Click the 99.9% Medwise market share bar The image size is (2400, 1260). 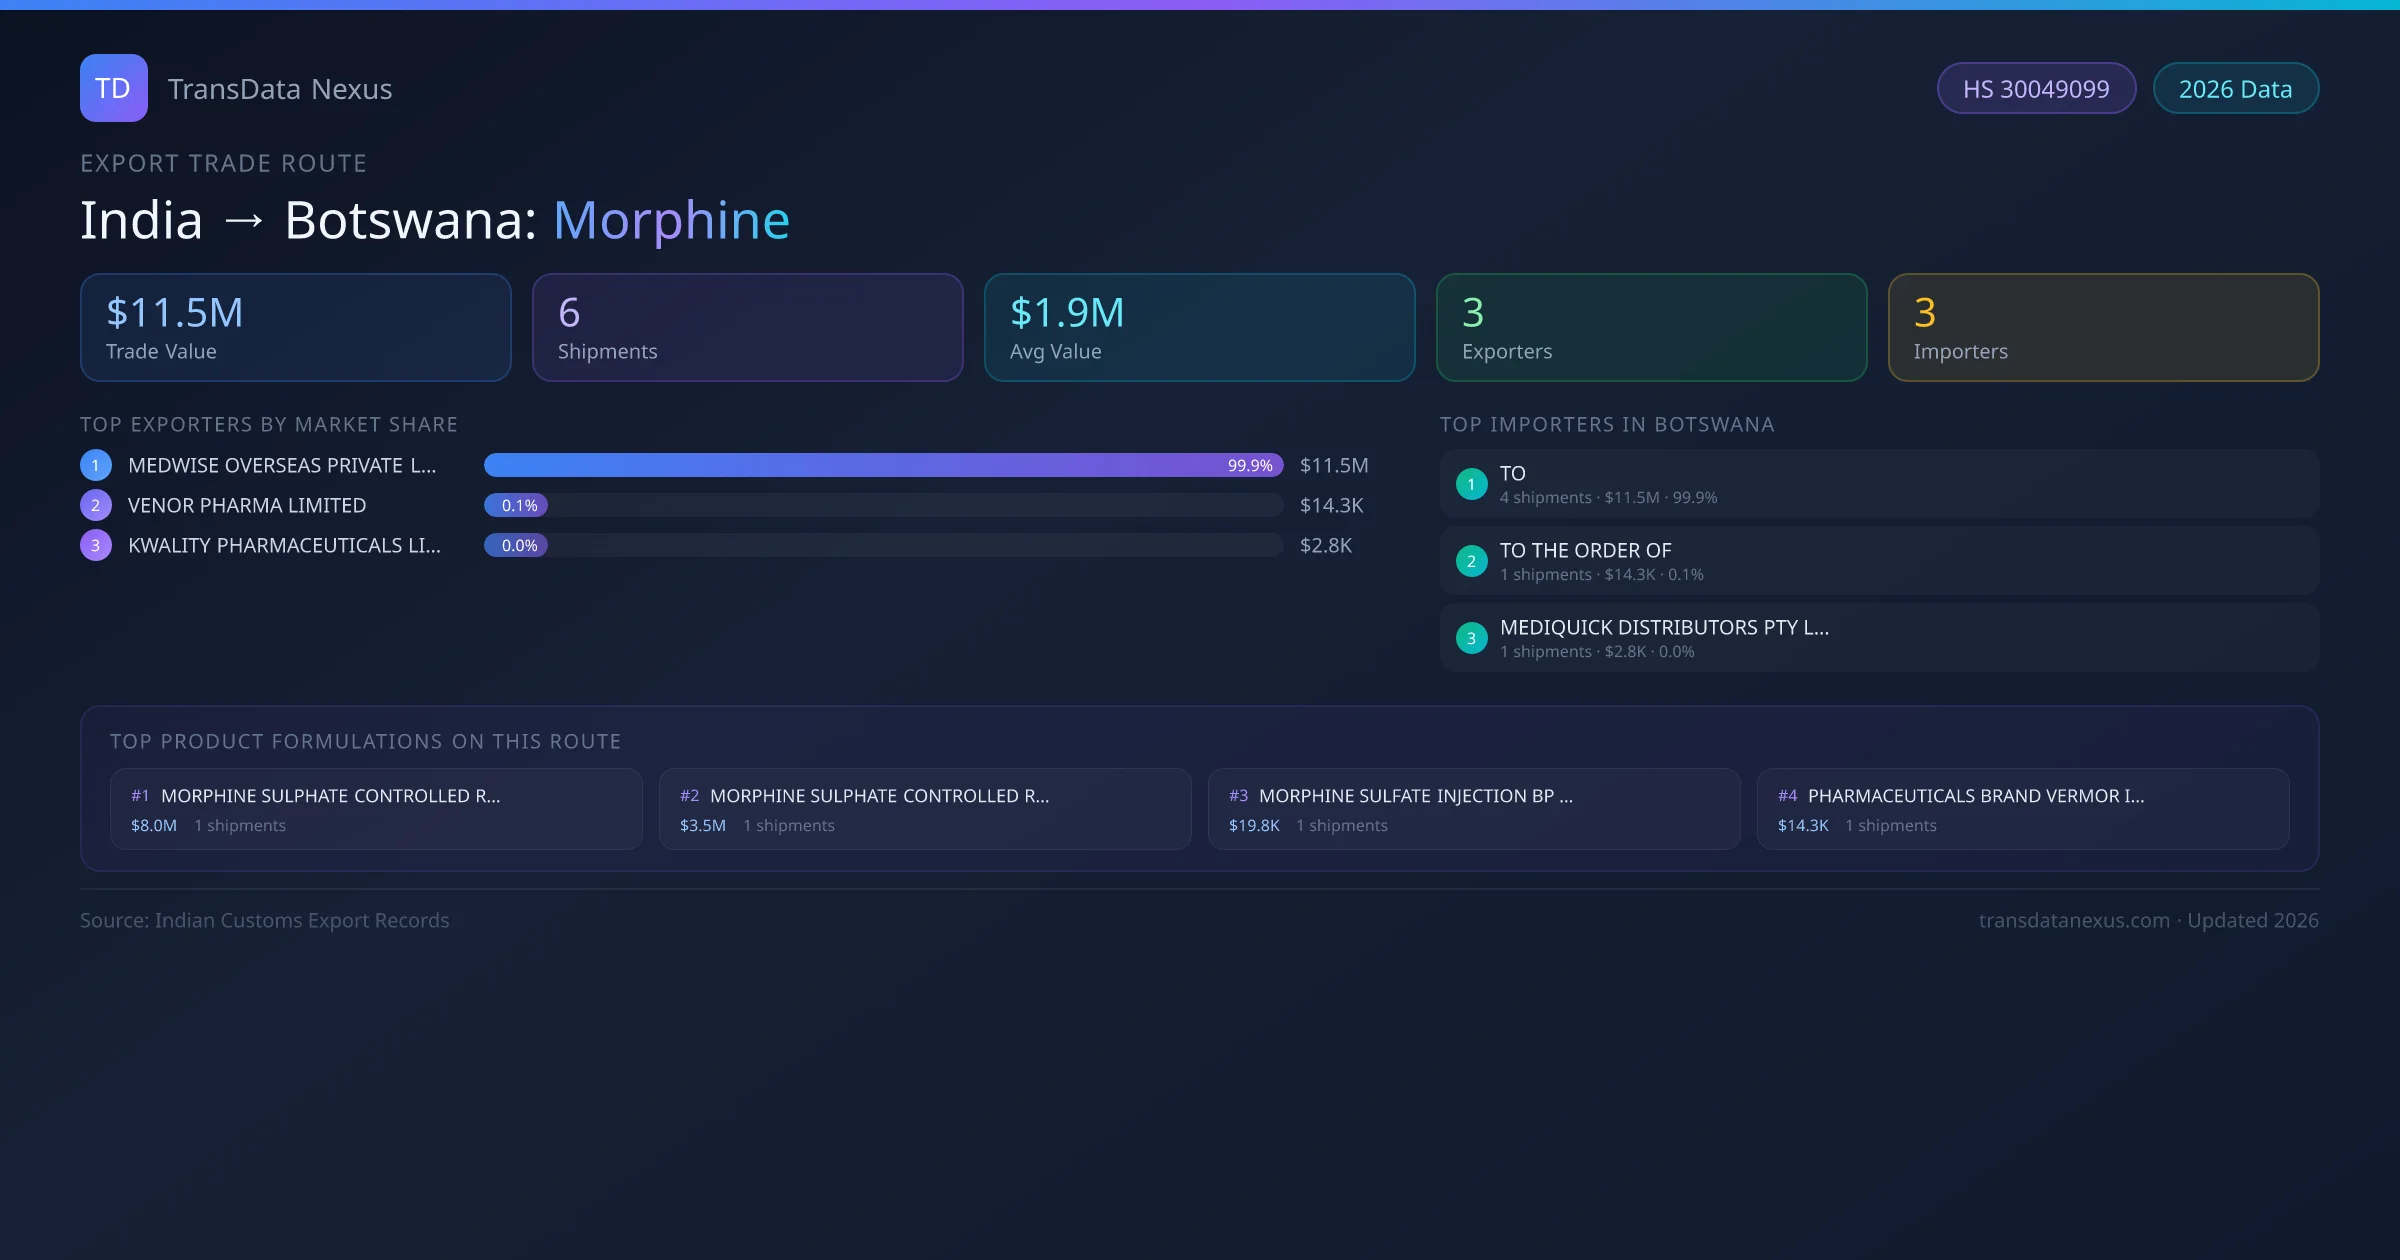click(x=883, y=465)
